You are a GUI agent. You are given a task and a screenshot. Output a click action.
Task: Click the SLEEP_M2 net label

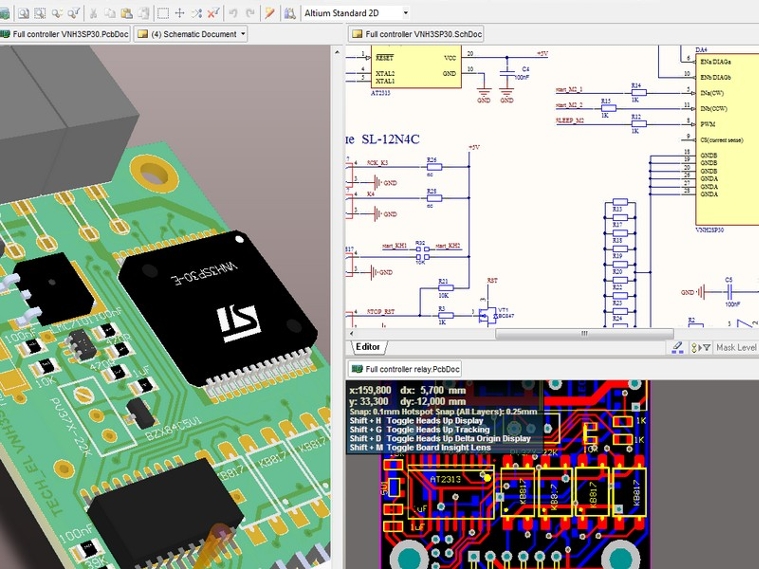[x=570, y=120]
